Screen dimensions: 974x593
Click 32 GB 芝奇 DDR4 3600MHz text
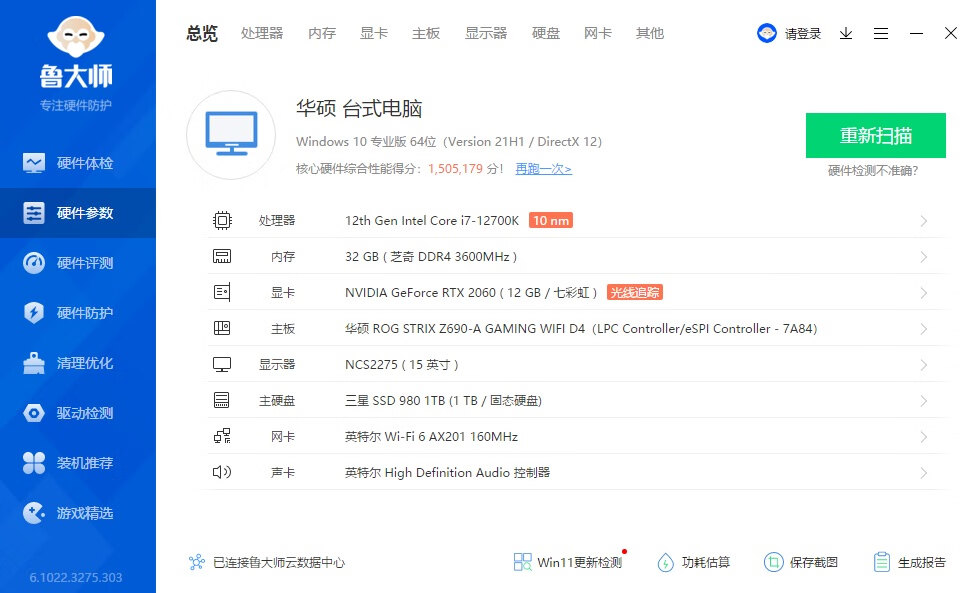[431, 256]
